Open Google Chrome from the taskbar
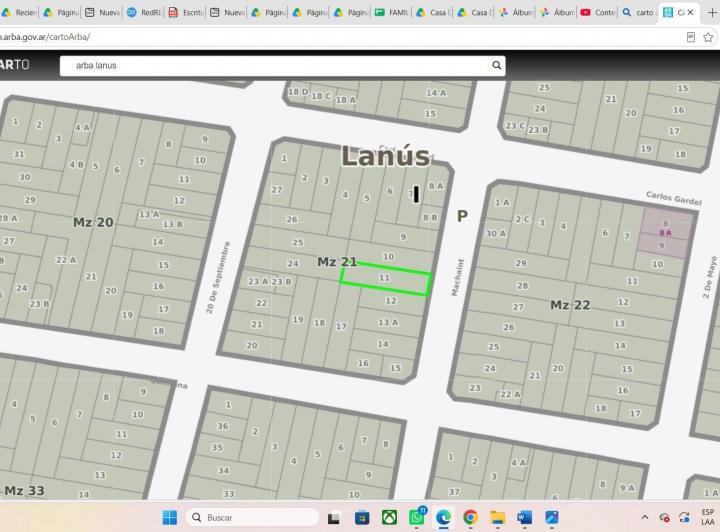The width and height of the screenshot is (720, 532). tap(470, 517)
